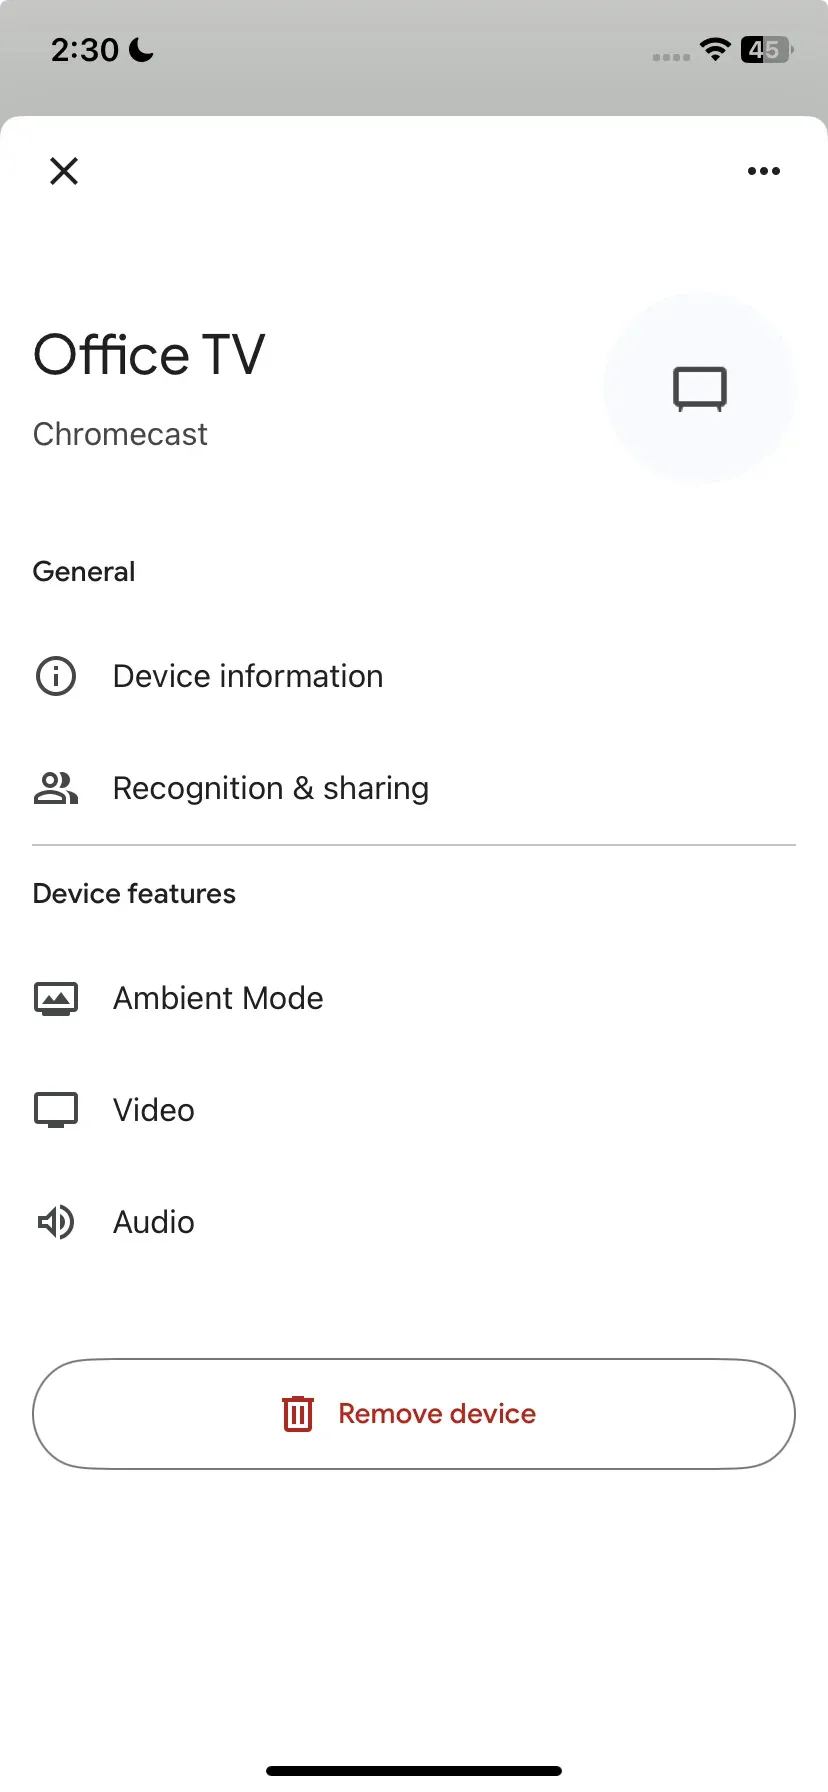Tap the red trash can icon
This screenshot has width=828, height=1792.
(x=298, y=1414)
